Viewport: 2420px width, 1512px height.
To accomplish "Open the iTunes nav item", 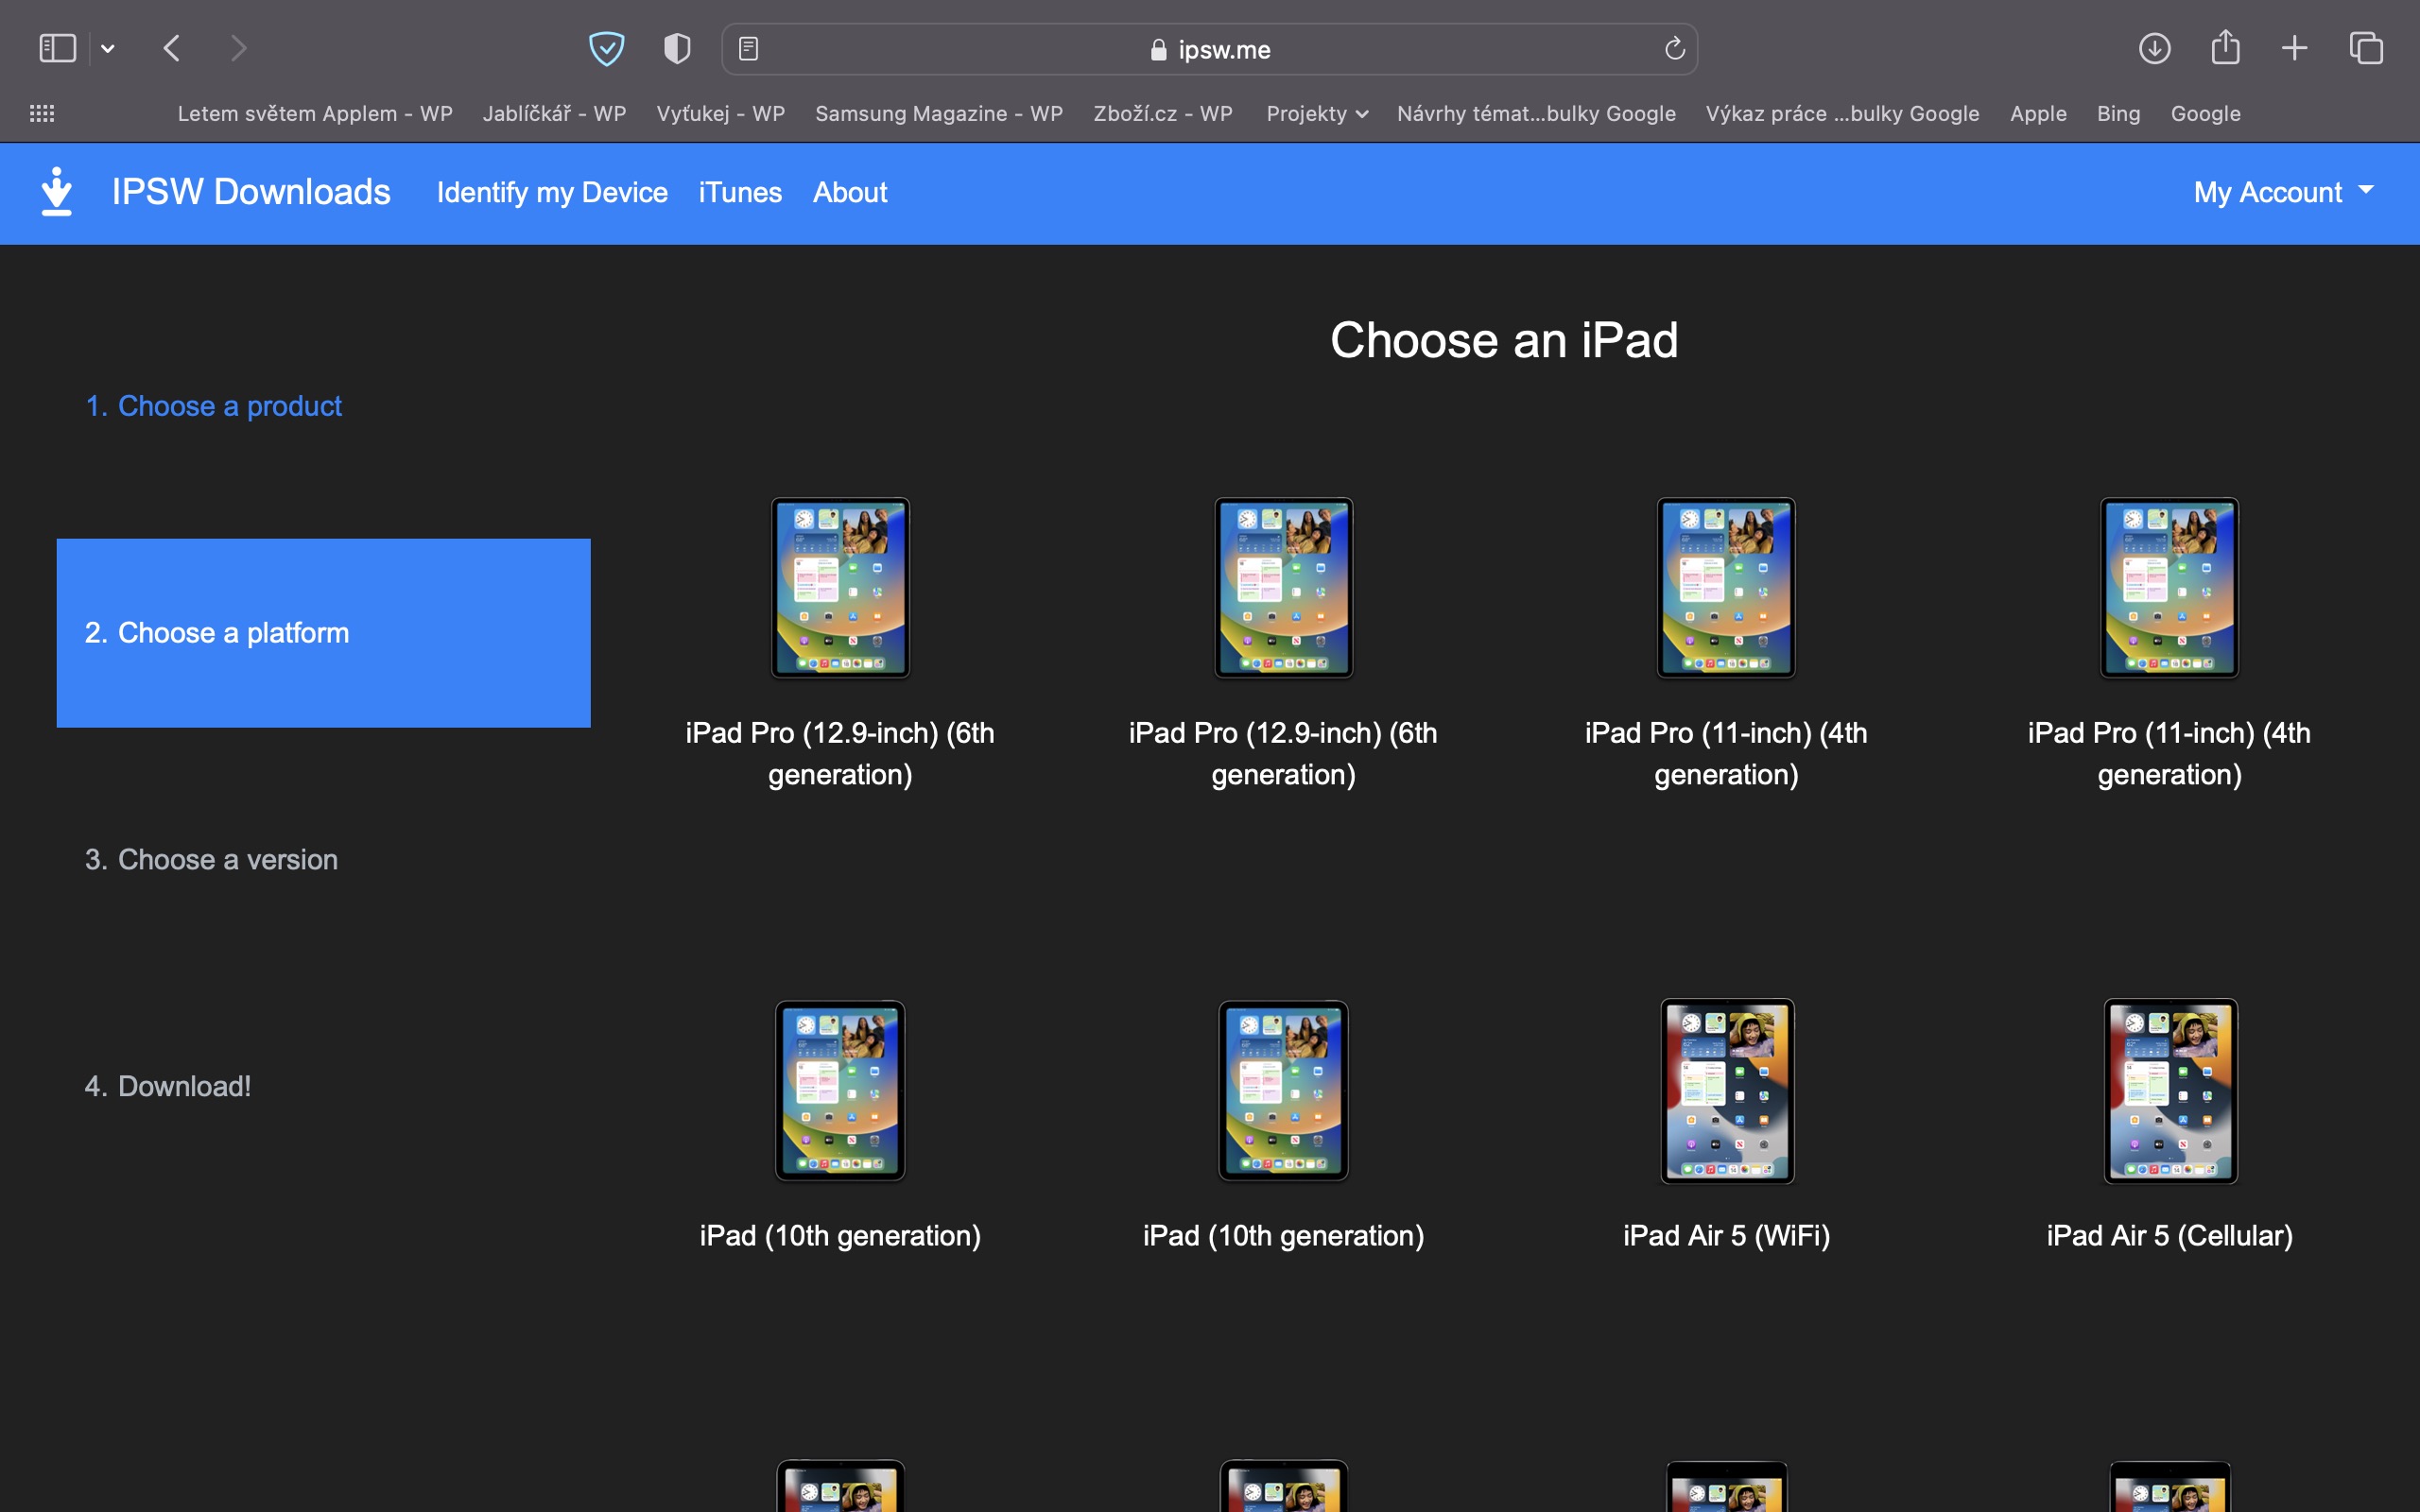I will 740,192.
